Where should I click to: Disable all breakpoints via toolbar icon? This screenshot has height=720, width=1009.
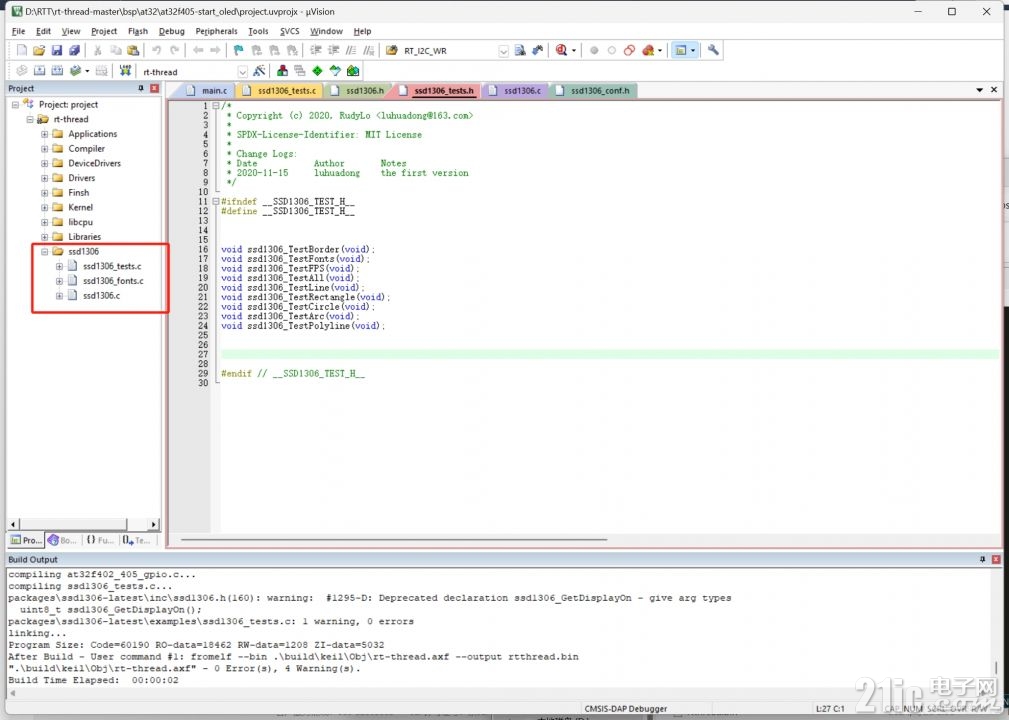pos(629,50)
